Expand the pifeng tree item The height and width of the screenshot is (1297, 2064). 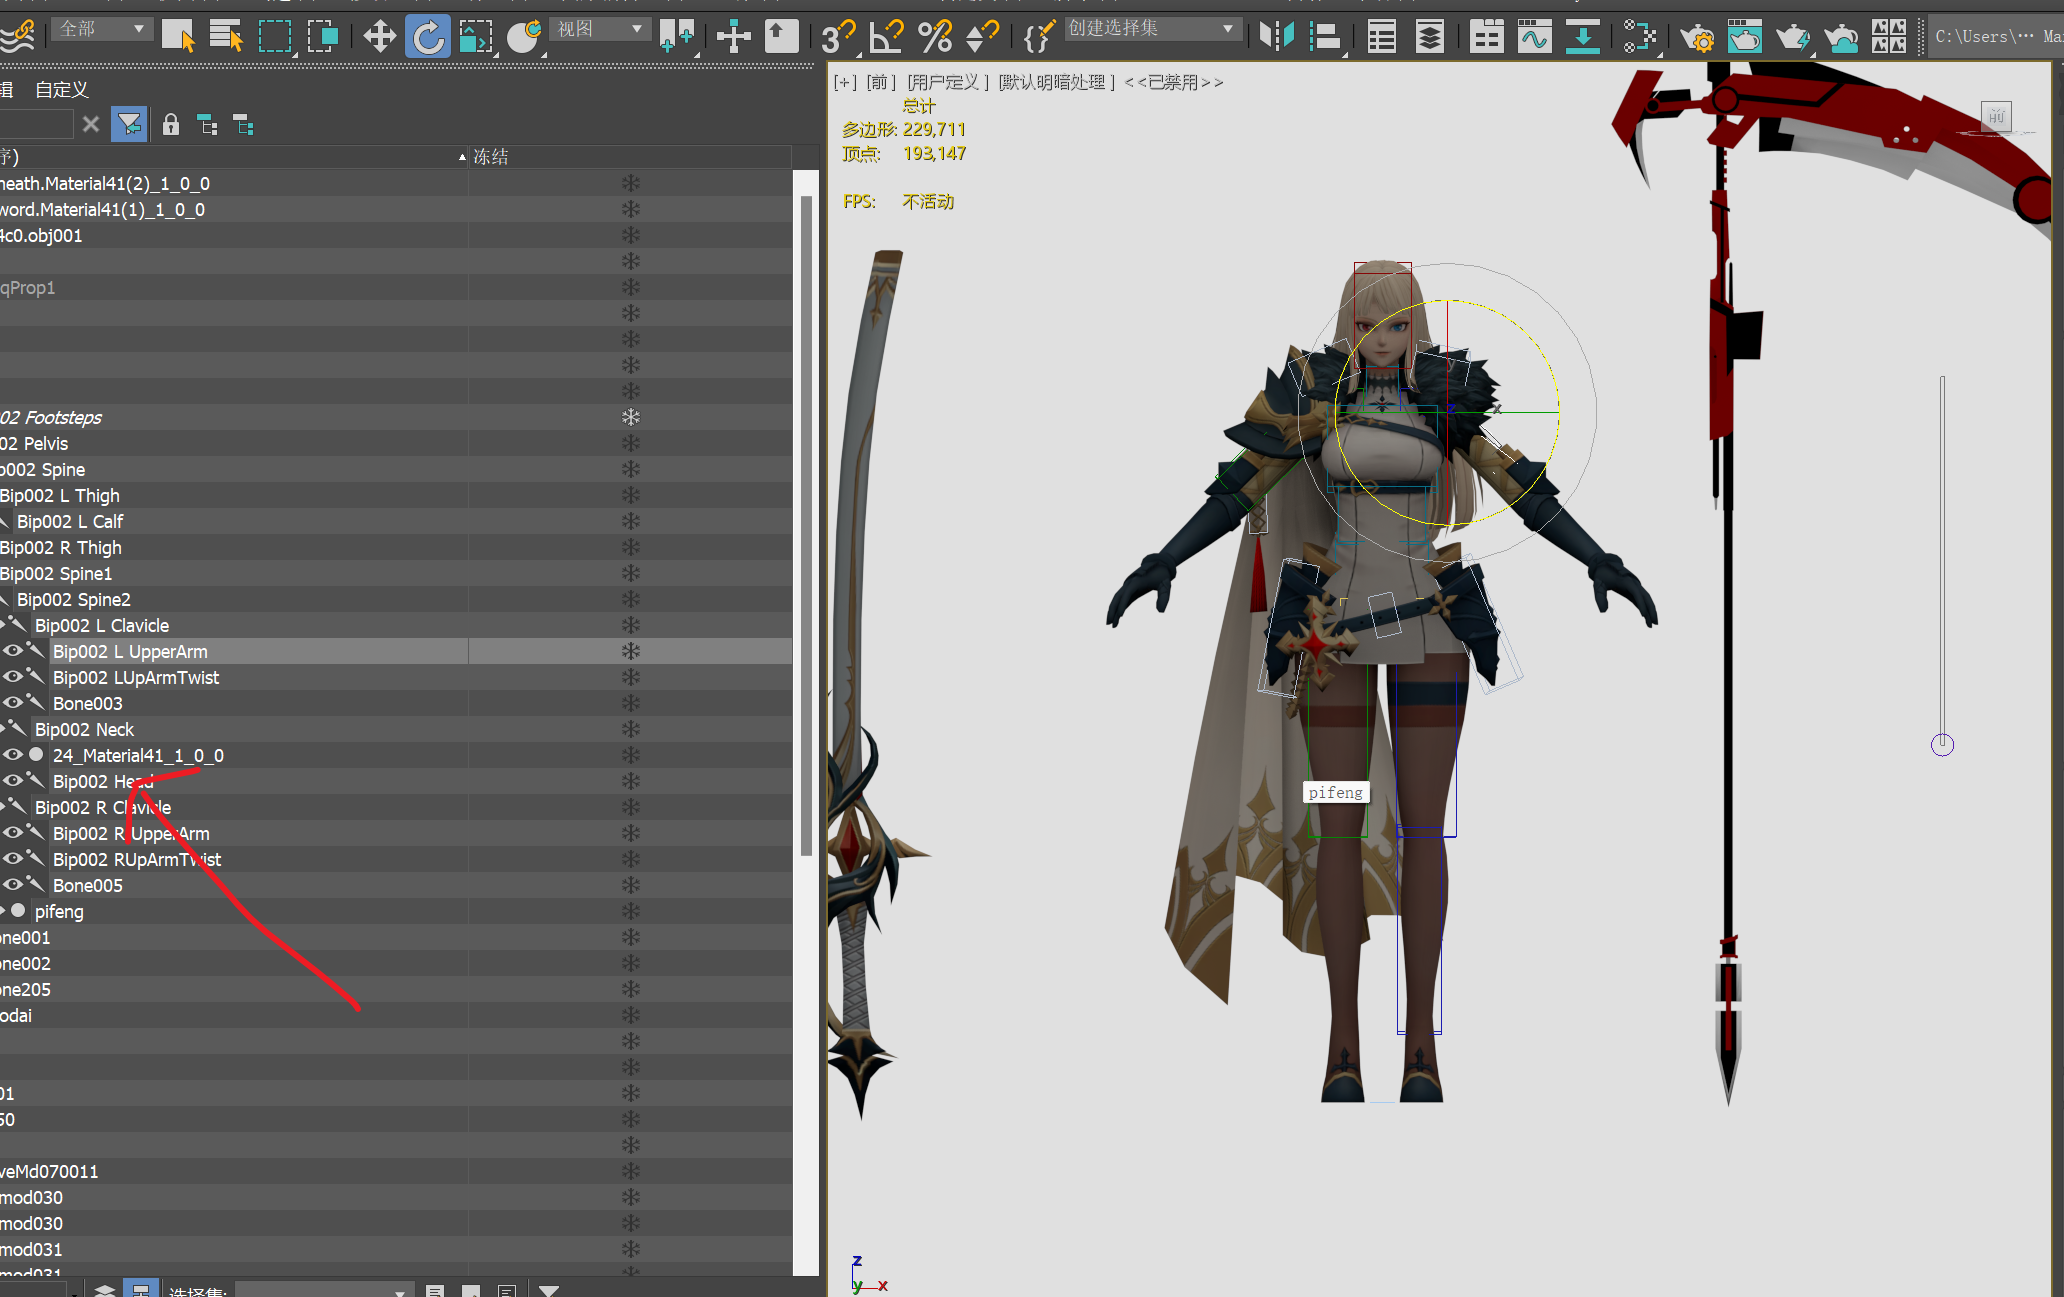[x=3, y=911]
